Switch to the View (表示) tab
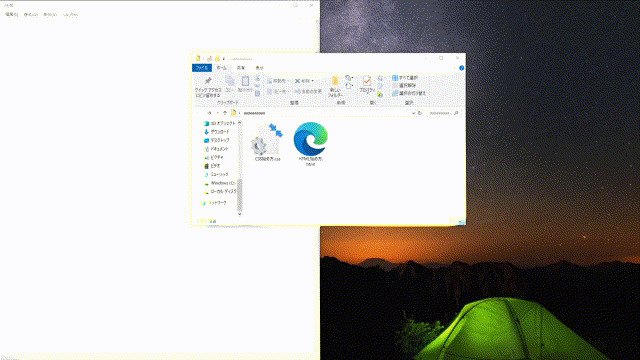The width and height of the screenshot is (640, 360). (x=260, y=68)
